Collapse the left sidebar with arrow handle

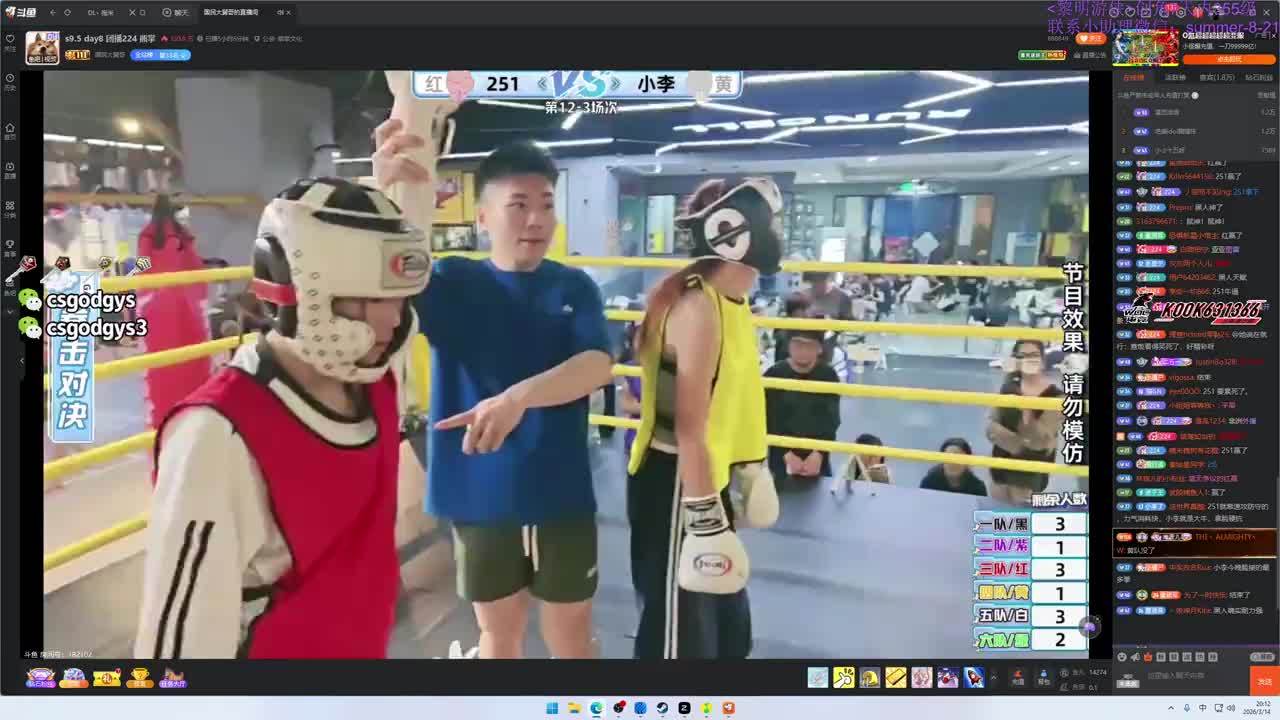[22, 360]
